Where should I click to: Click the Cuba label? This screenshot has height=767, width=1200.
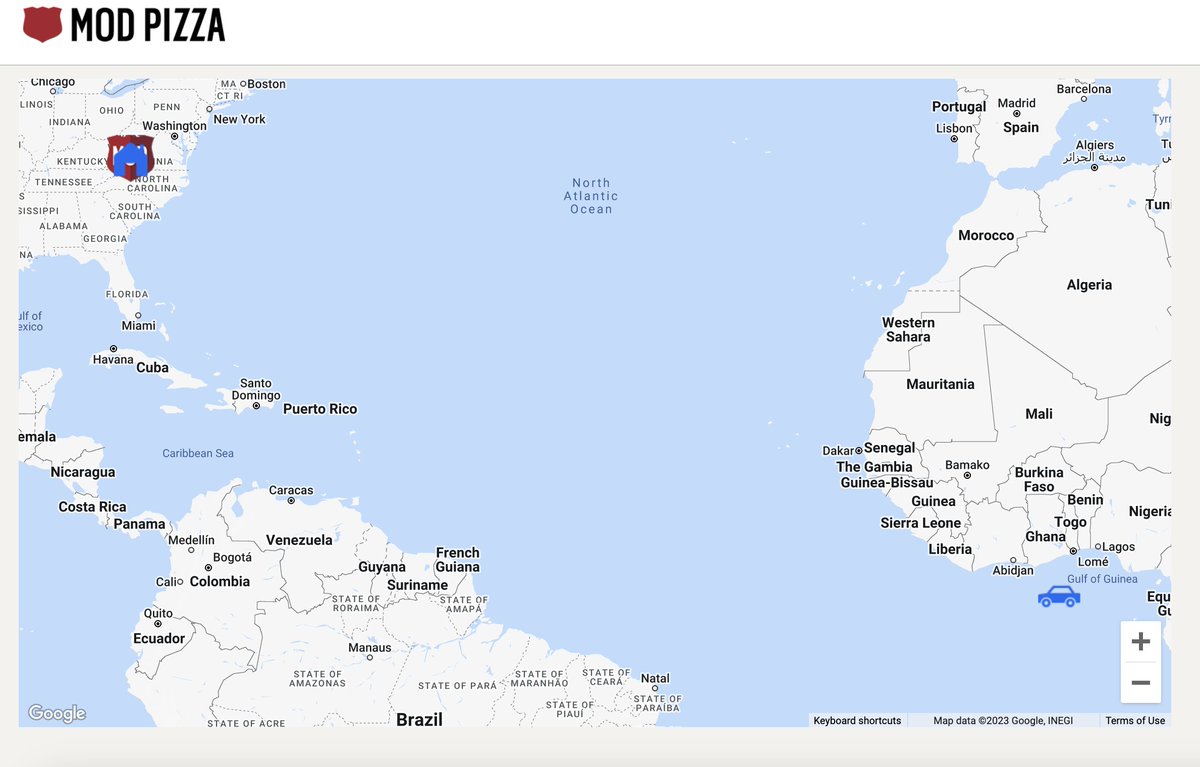click(152, 367)
